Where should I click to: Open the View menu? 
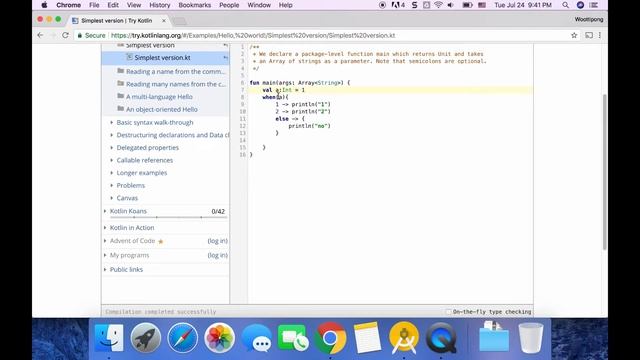133,5
